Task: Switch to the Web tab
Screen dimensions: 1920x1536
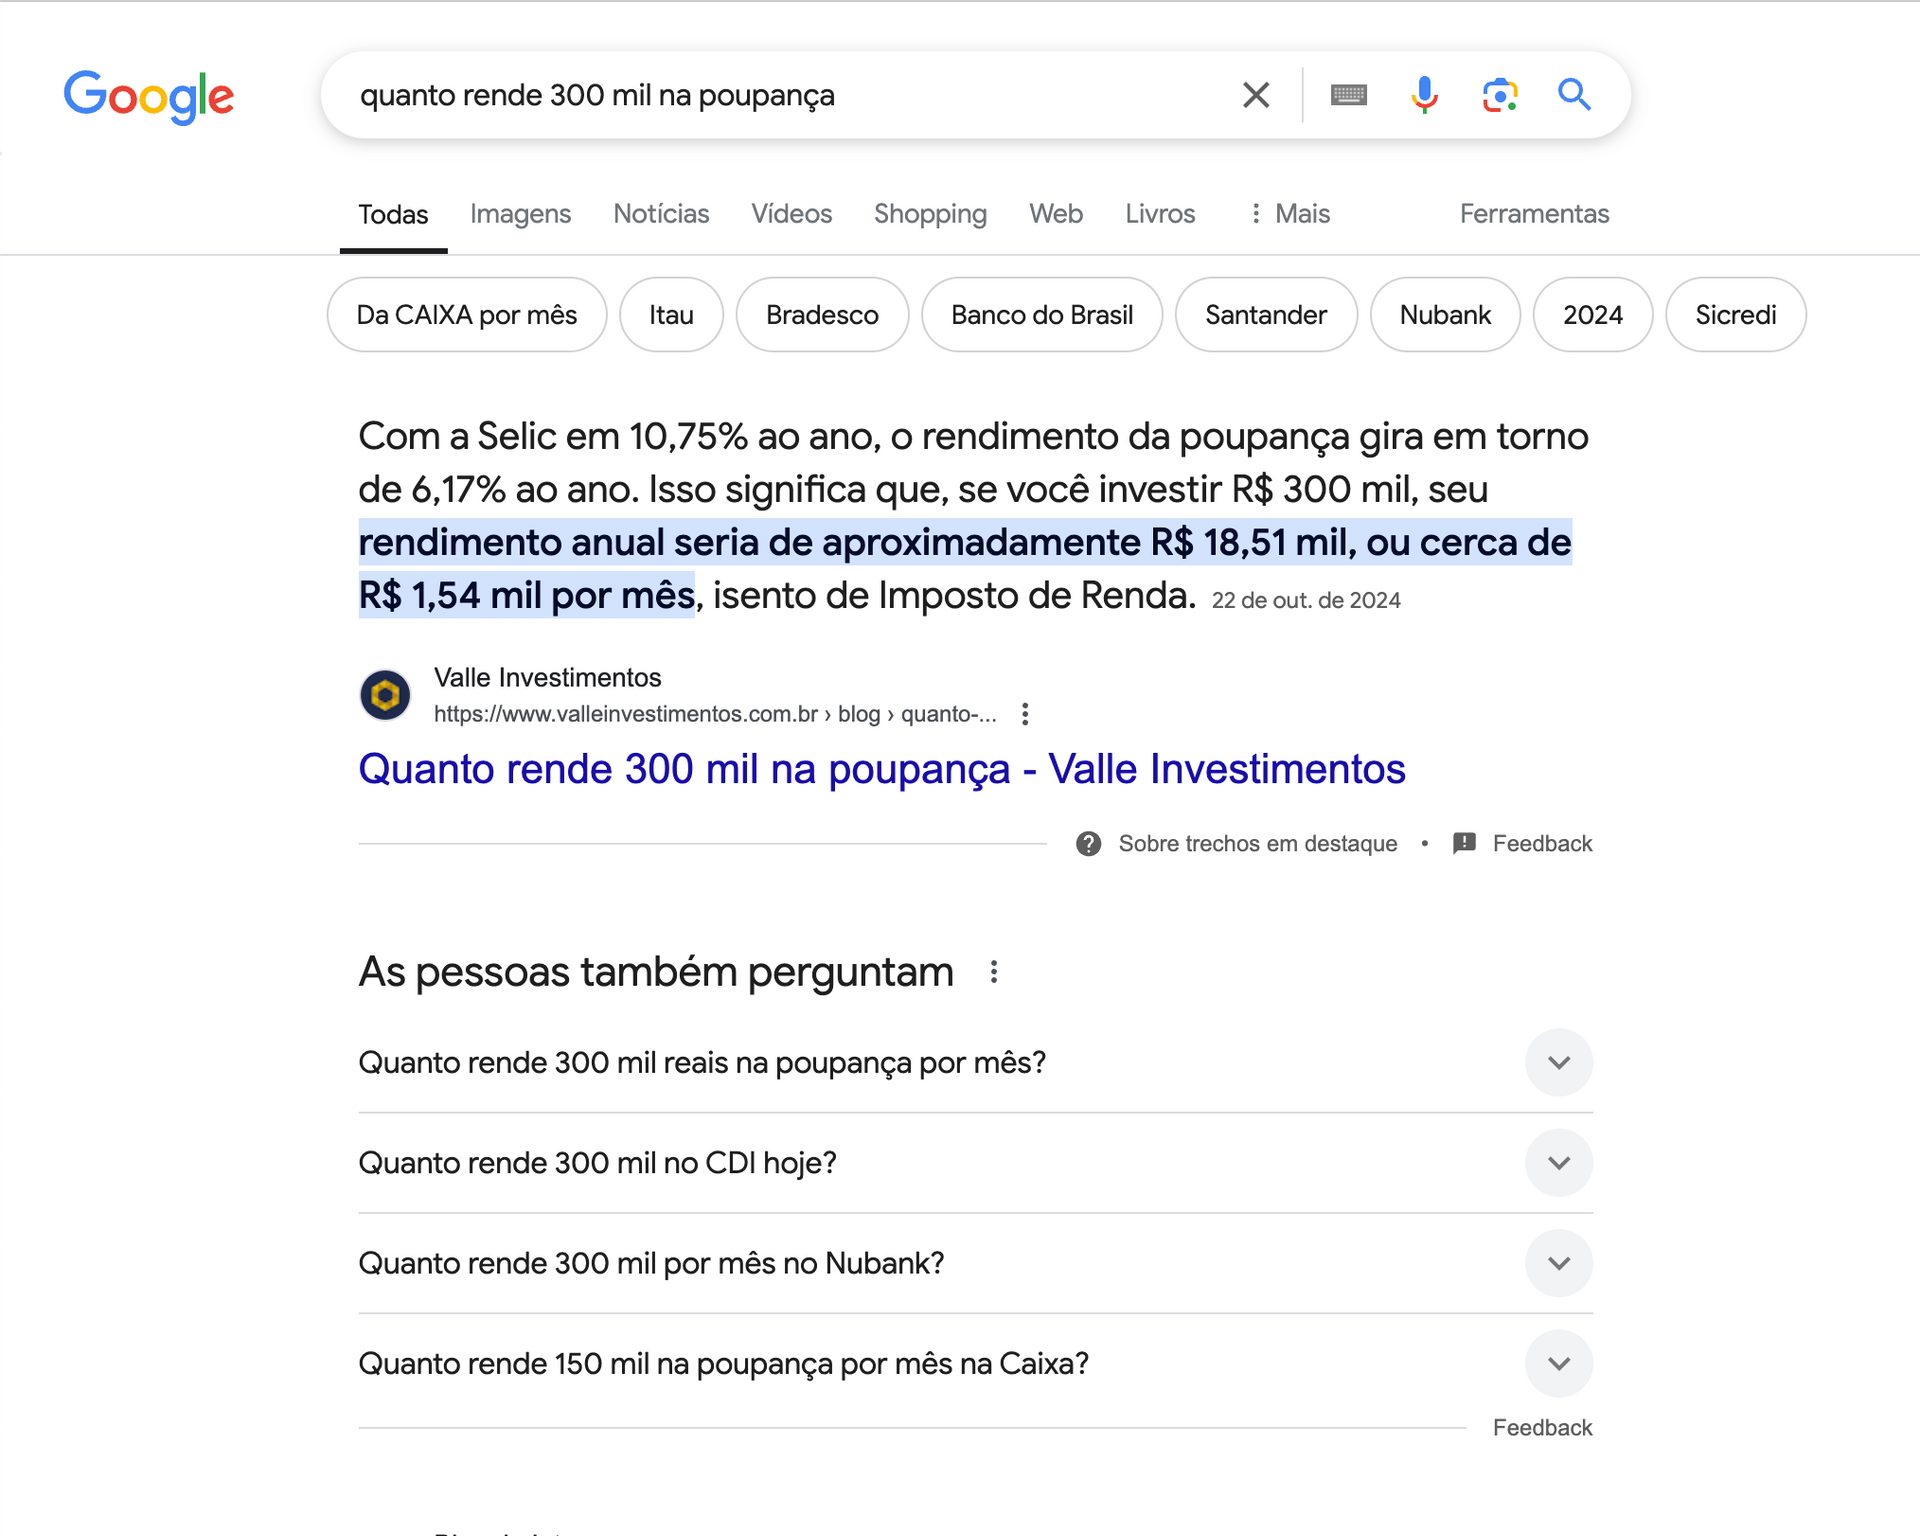Action: [1056, 214]
